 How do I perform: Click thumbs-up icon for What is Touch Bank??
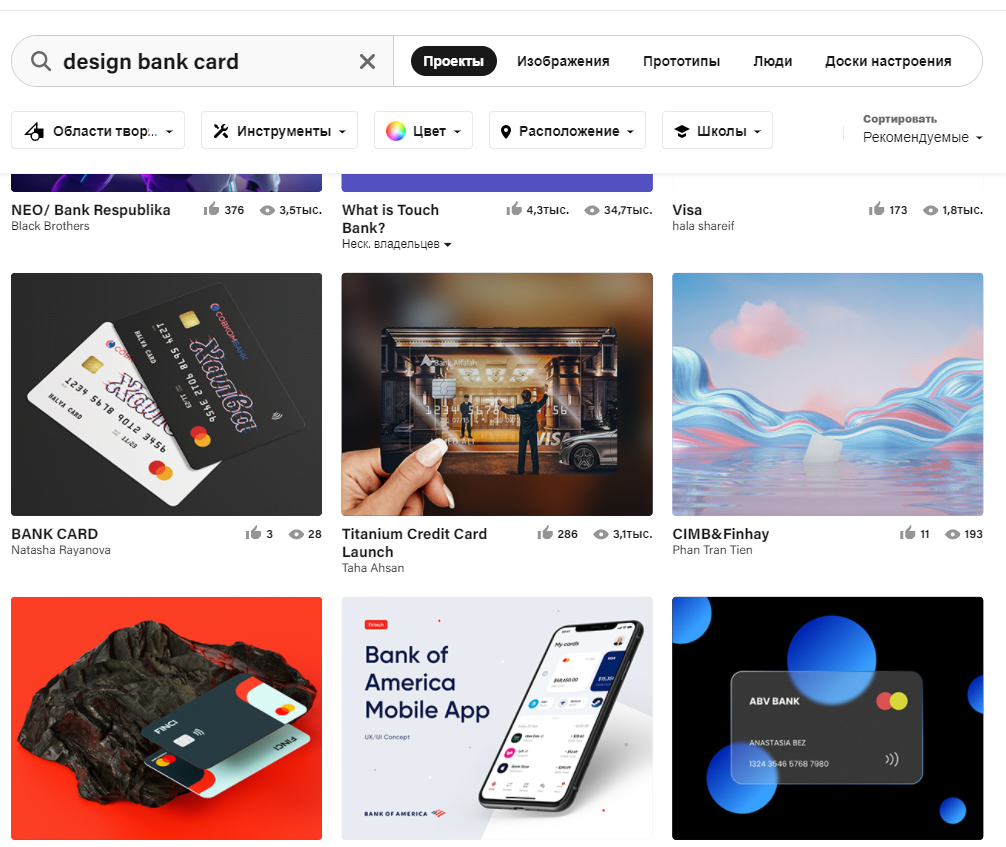pos(514,209)
